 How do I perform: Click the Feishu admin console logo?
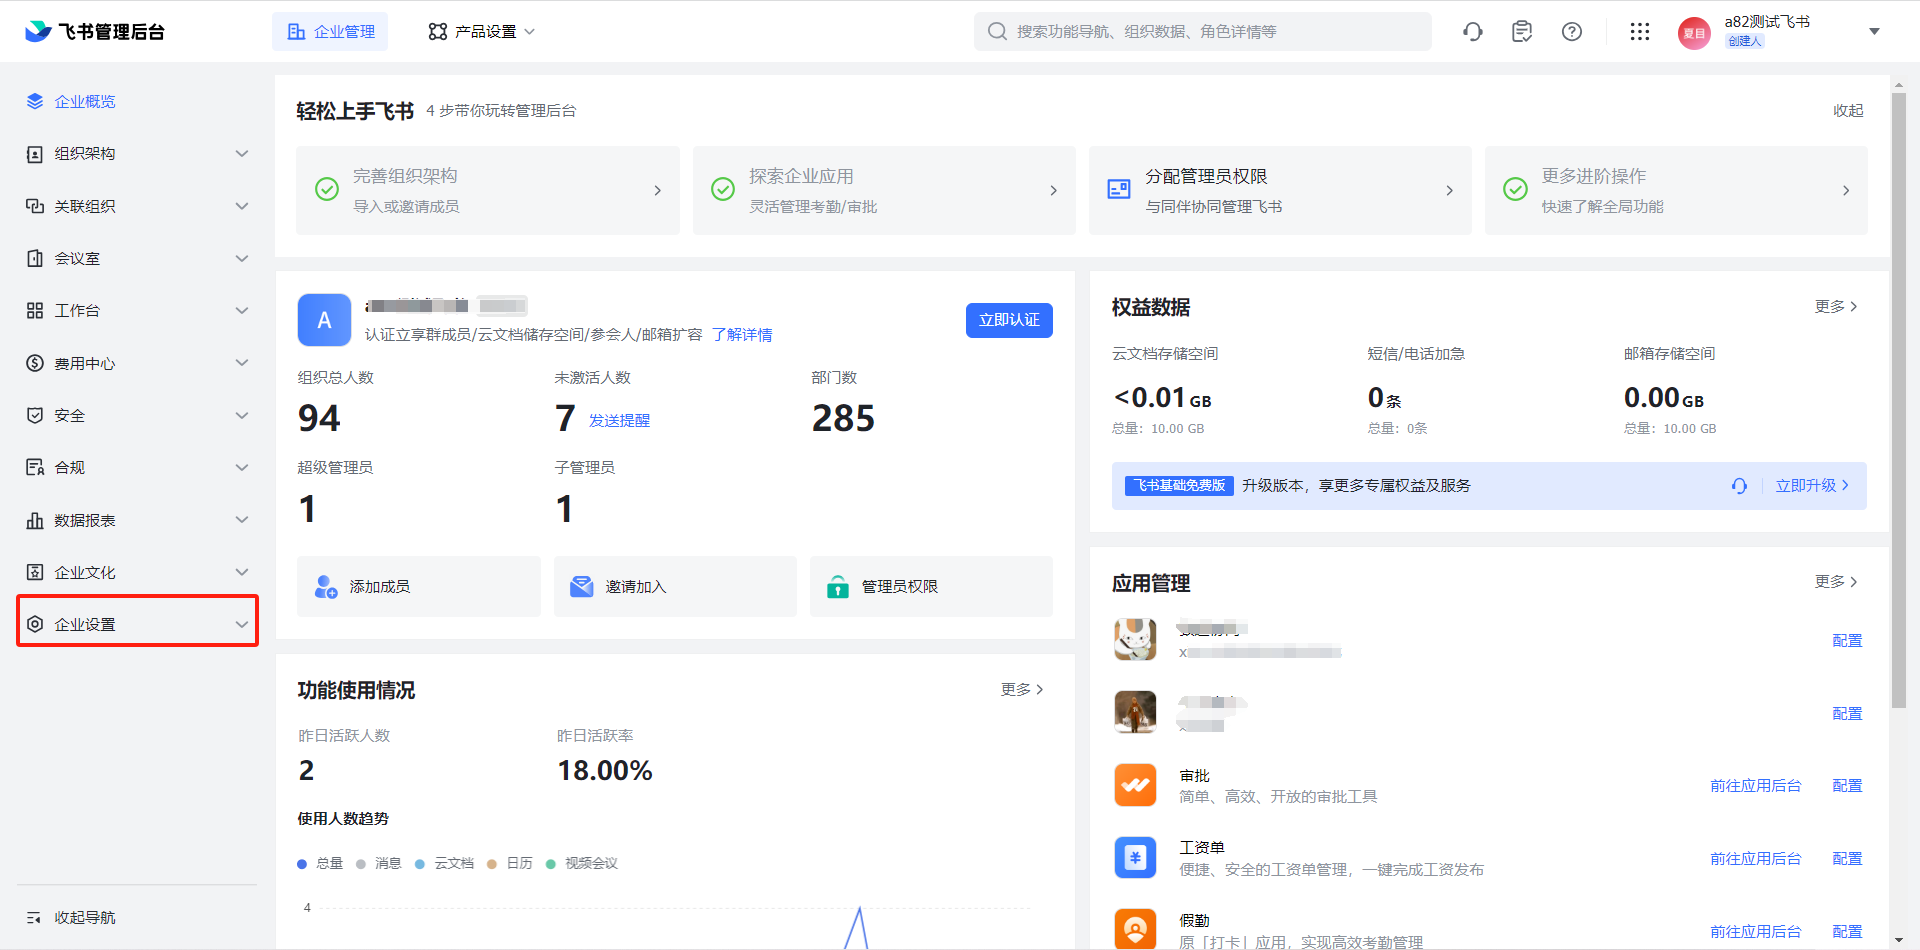pos(95,31)
